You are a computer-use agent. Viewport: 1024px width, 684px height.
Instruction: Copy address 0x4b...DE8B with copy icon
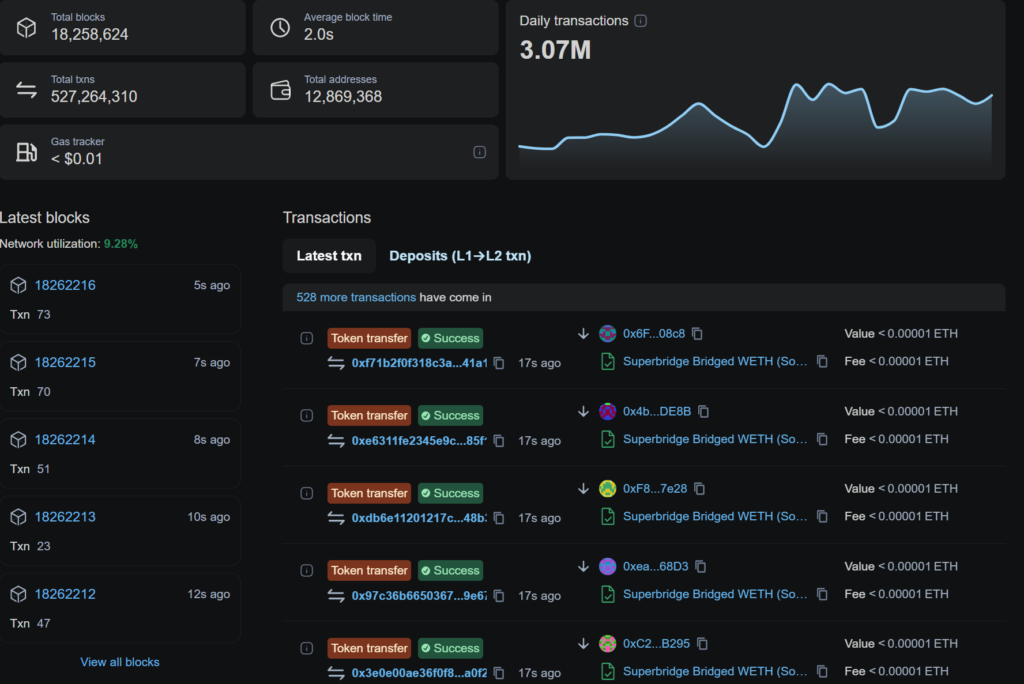coord(704,411)
